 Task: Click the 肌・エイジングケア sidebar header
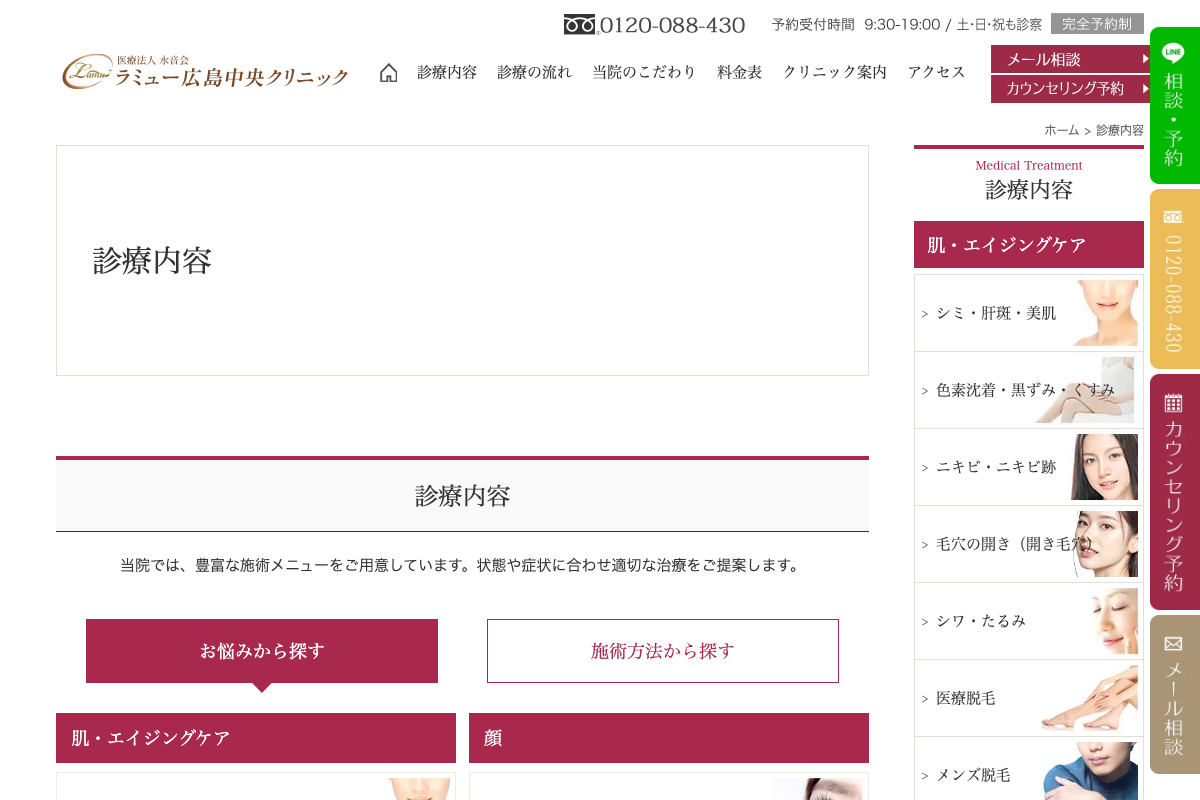pos(1028,244)
